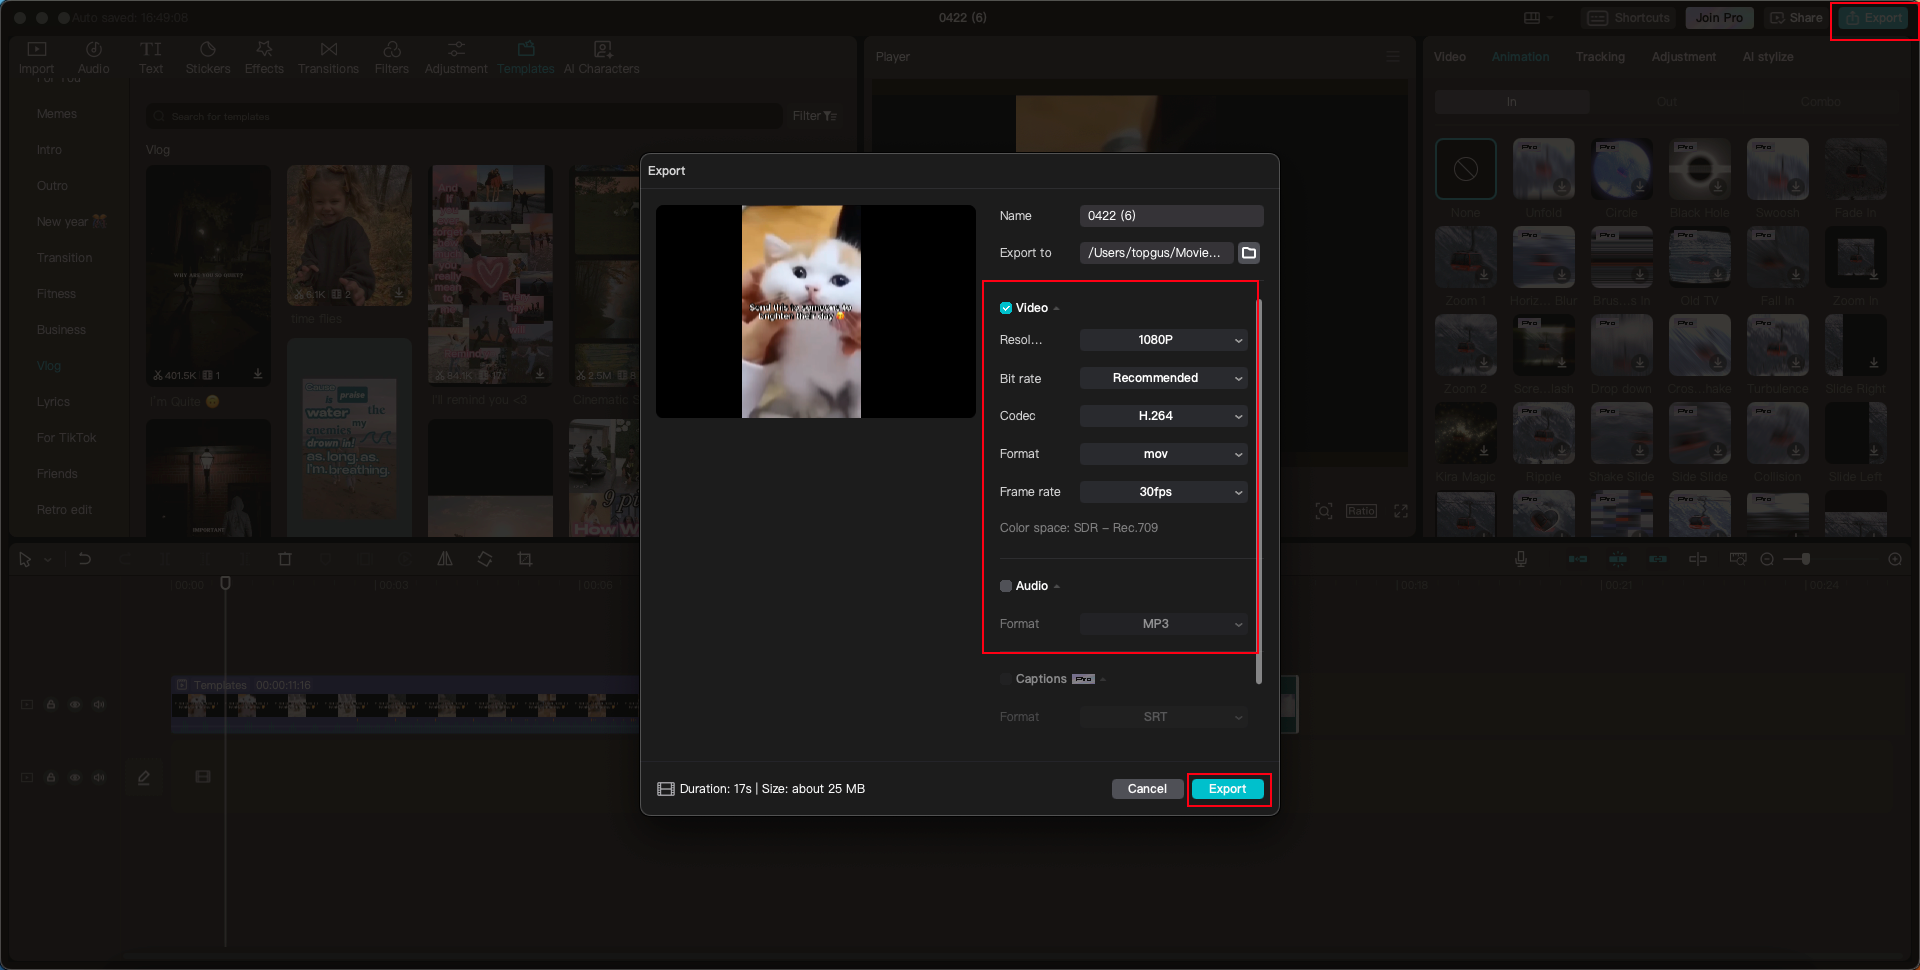Toggle lock on the Templates track
This screenshot has width=1920, height=970.
click(51, 705)
